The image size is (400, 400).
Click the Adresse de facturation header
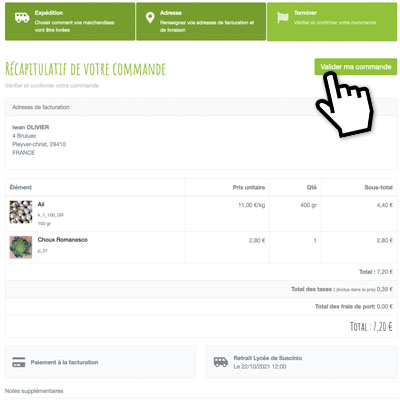[x=201, y=107]
